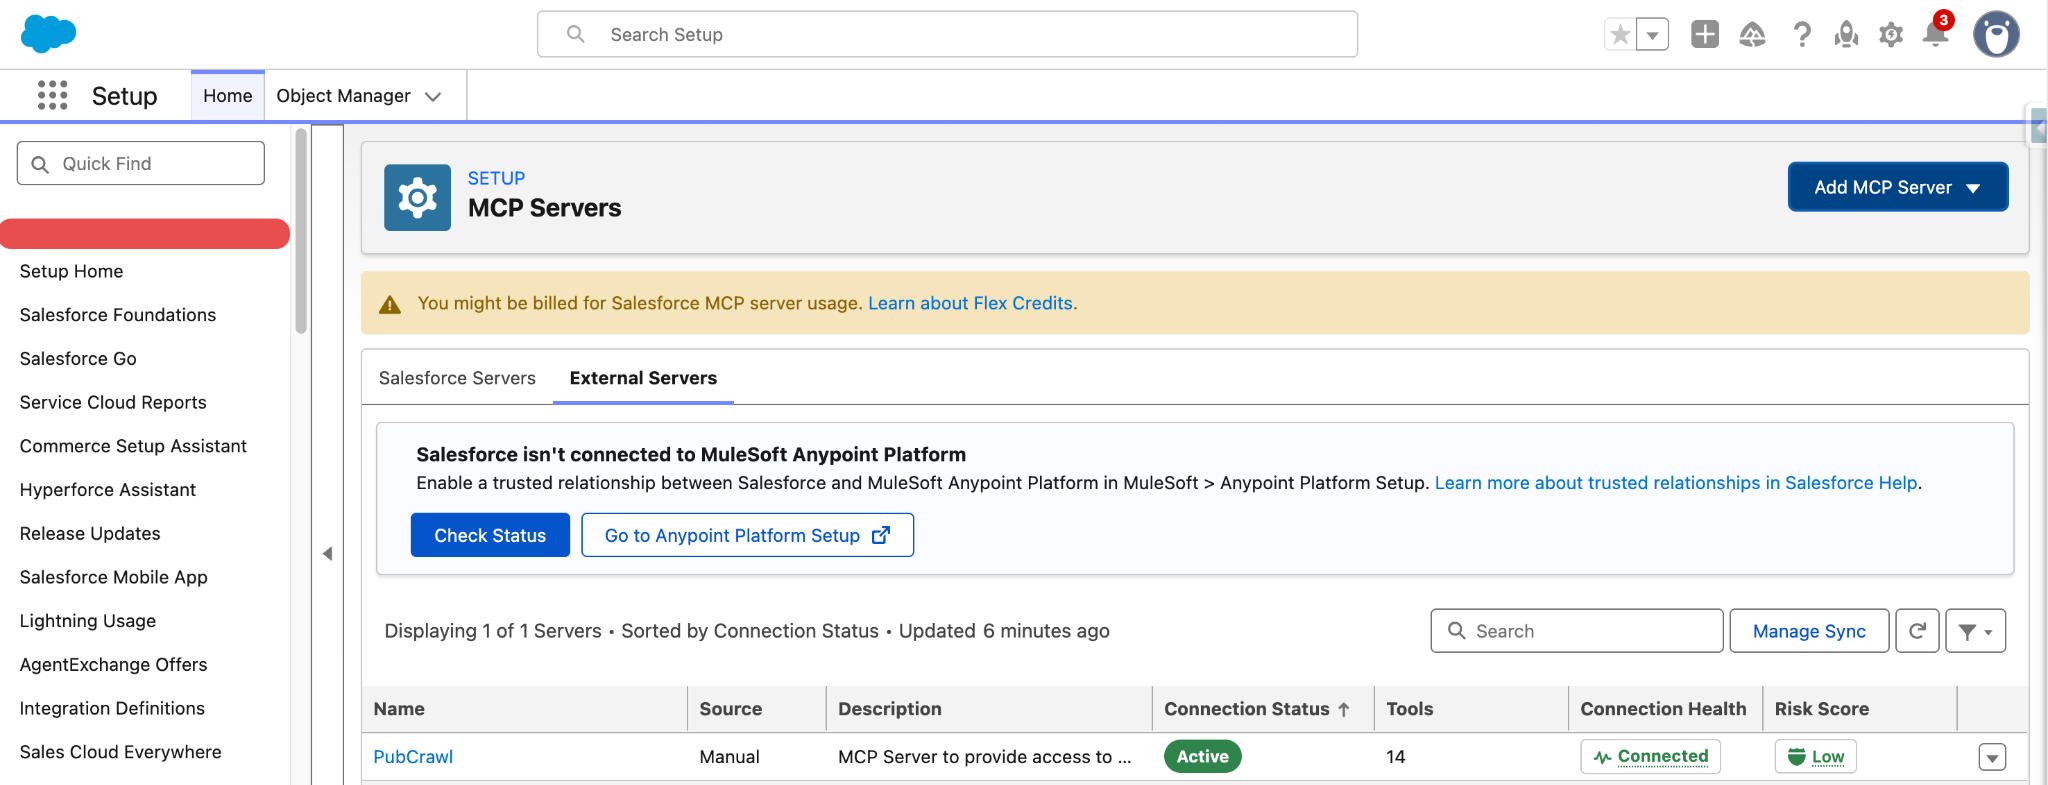Open PubCrawl row actions dropdown
The image size is (2048, 785).
1992,757
